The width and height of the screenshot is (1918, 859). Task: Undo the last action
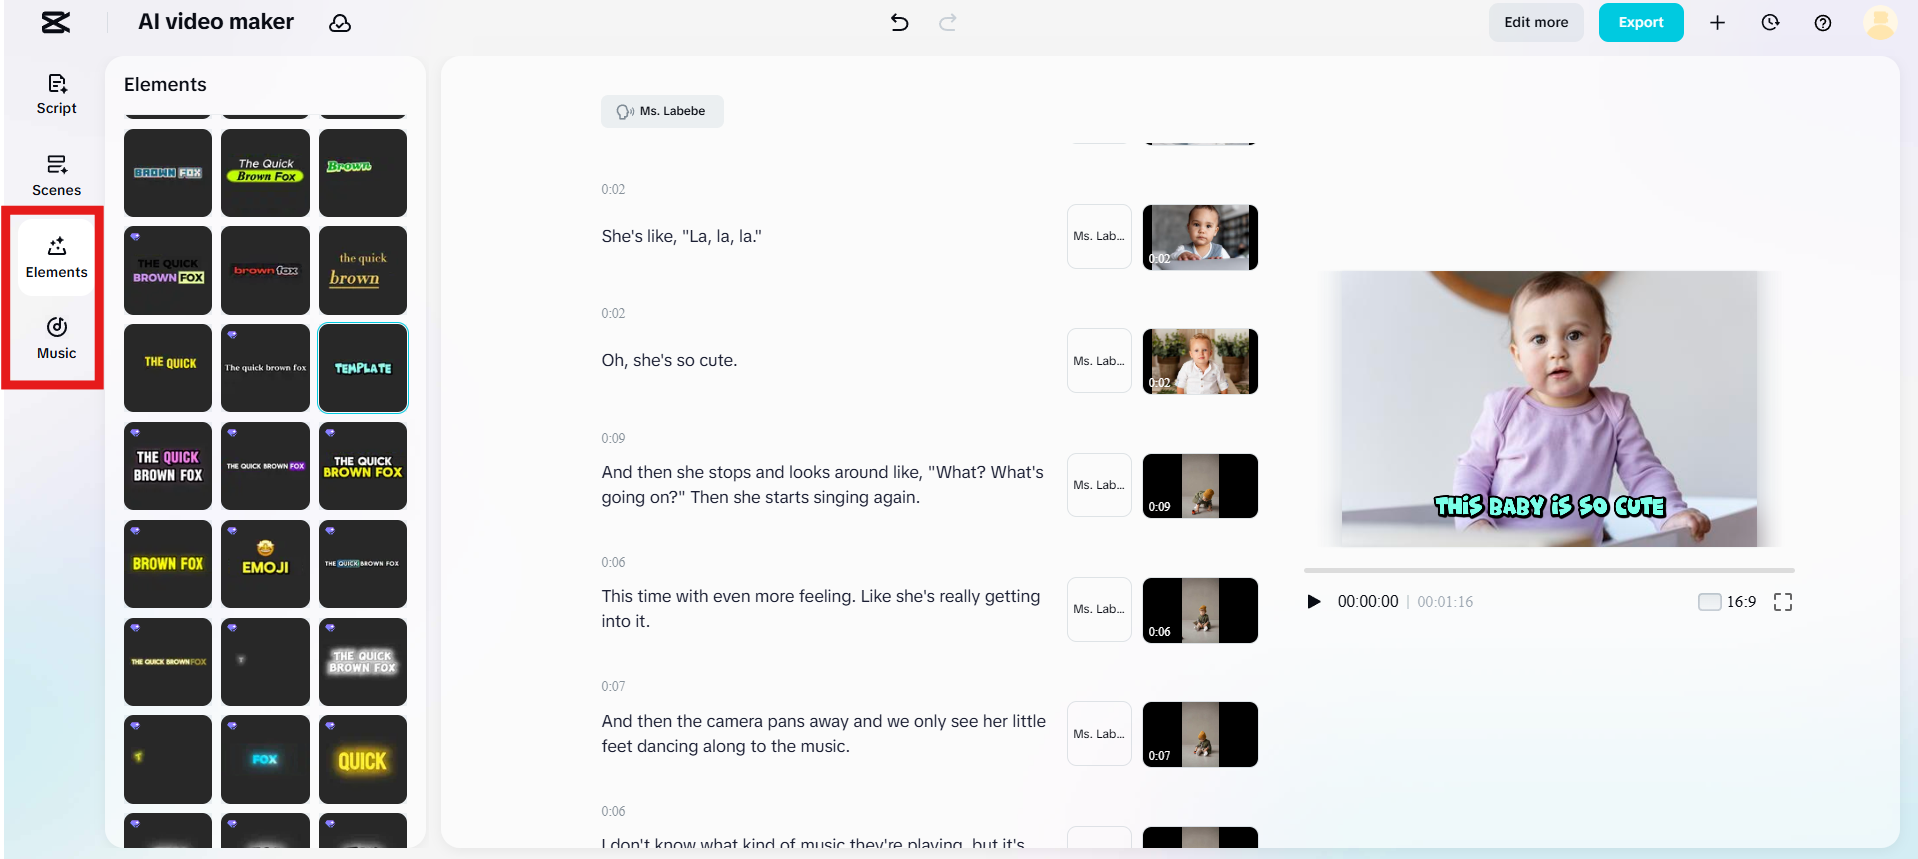tap(900, 22)
